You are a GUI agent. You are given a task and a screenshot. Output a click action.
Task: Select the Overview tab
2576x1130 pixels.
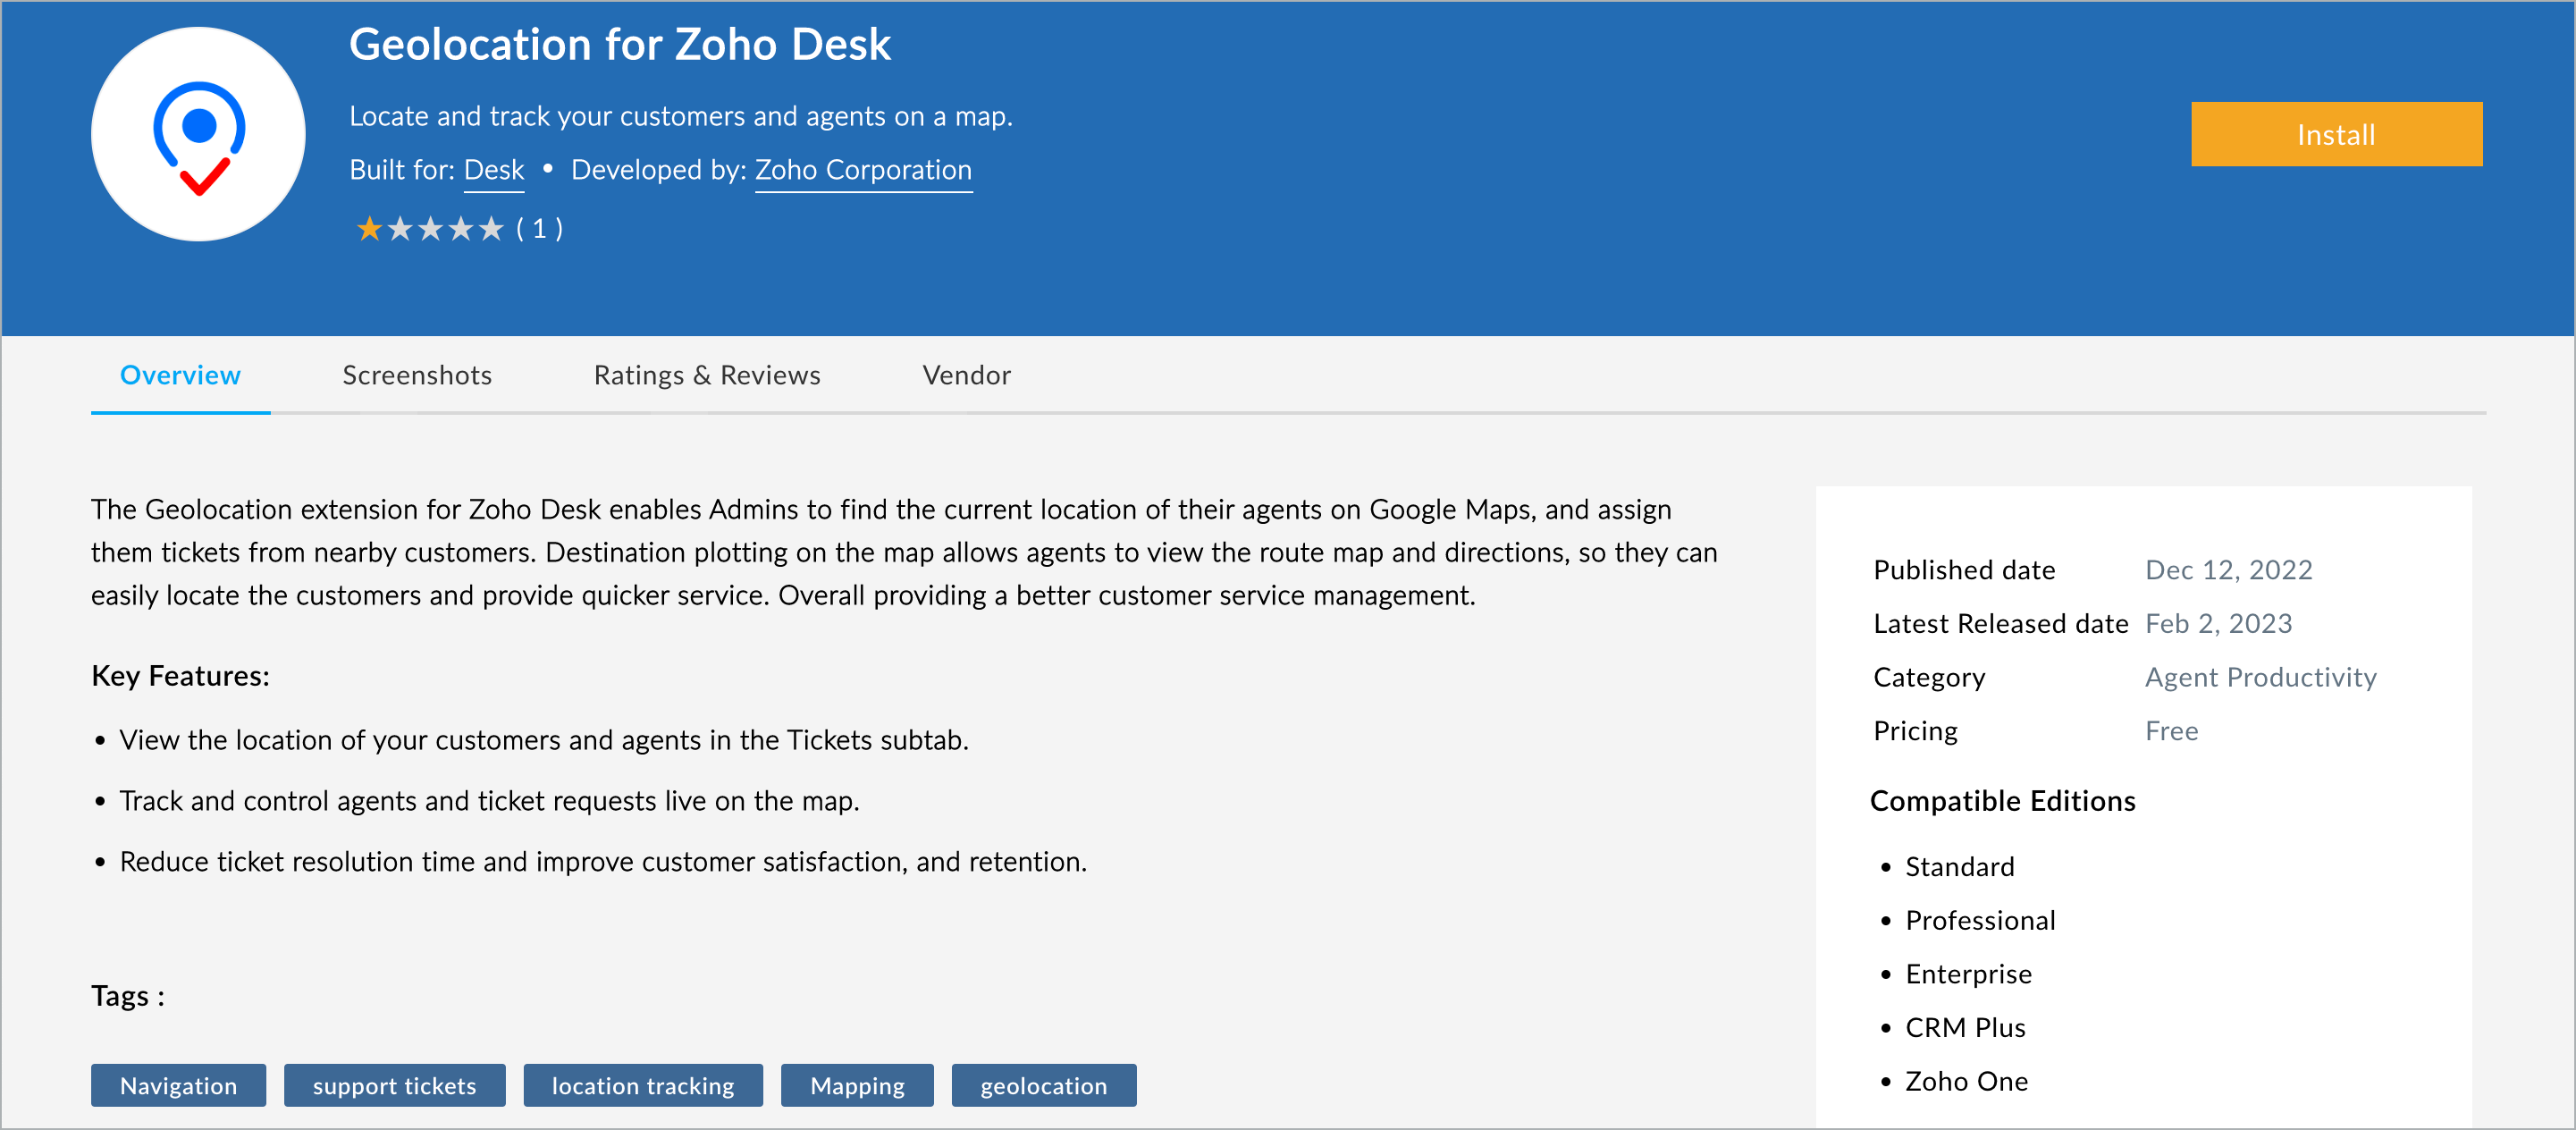coord(180,375)
